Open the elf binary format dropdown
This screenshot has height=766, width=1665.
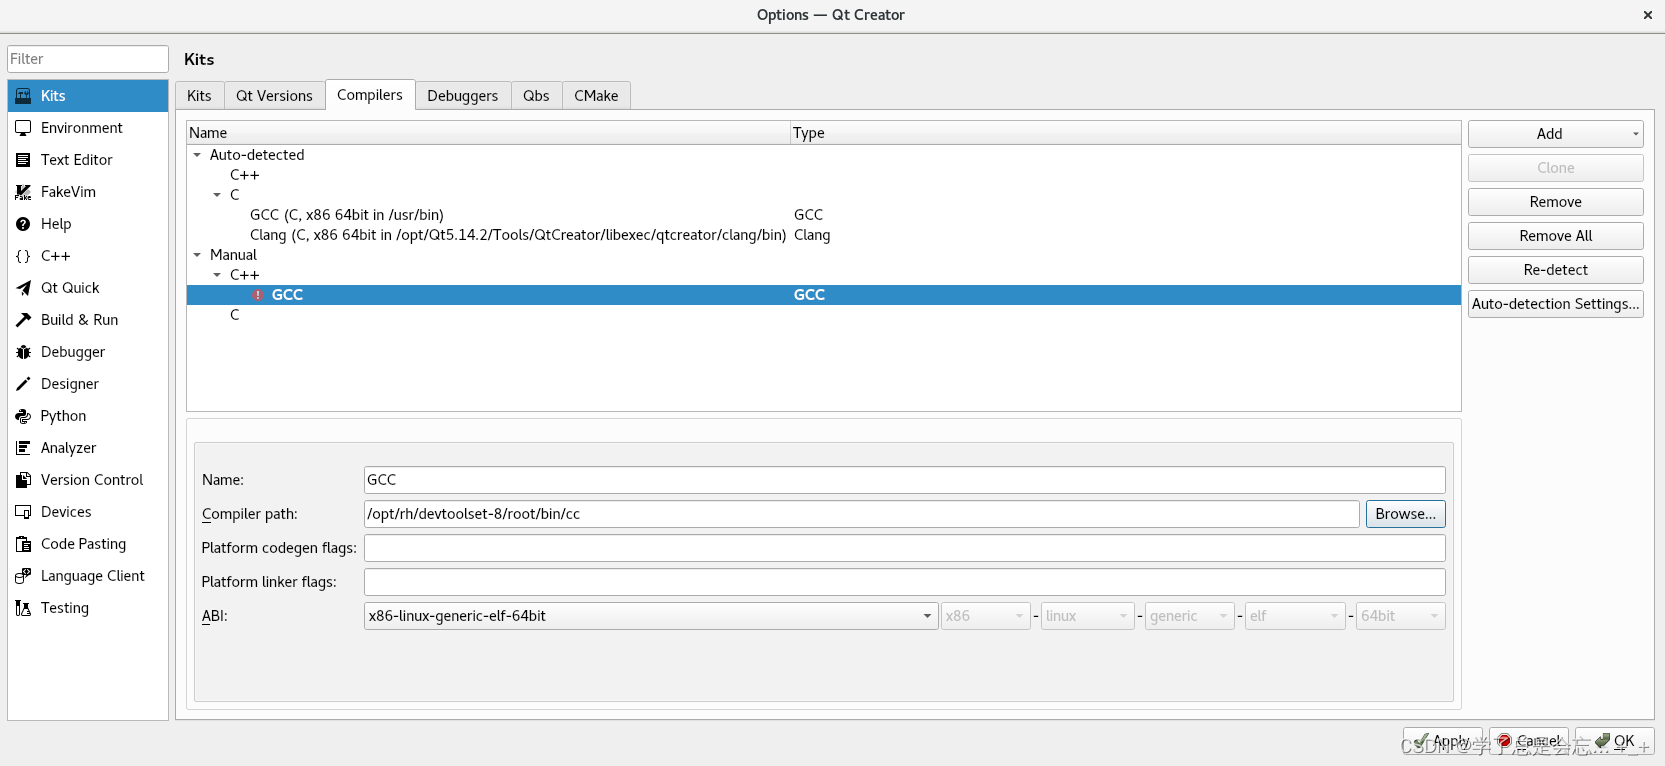(1295, 616)
